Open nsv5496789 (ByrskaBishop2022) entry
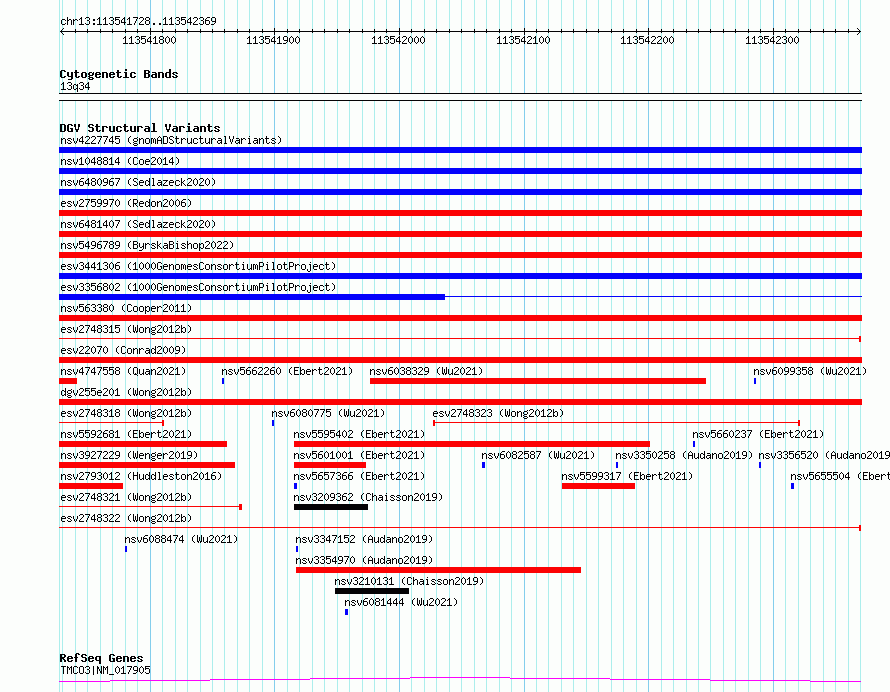The image size is (890, 692). tap(147, 245)
